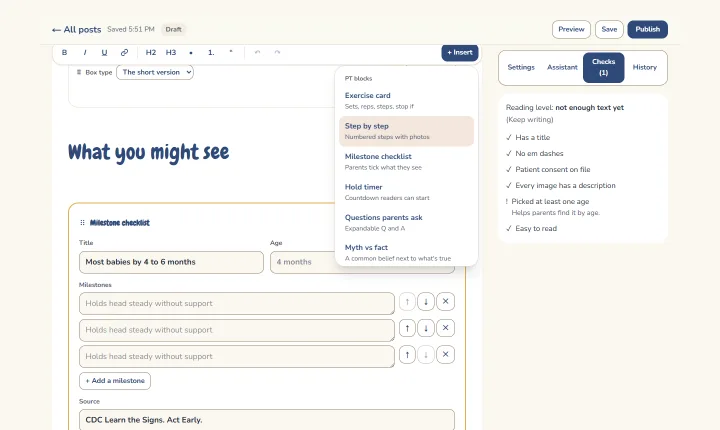This screenshot has height=430, width=720.
Task: Move second milestone row up
Action: point(407,328)
